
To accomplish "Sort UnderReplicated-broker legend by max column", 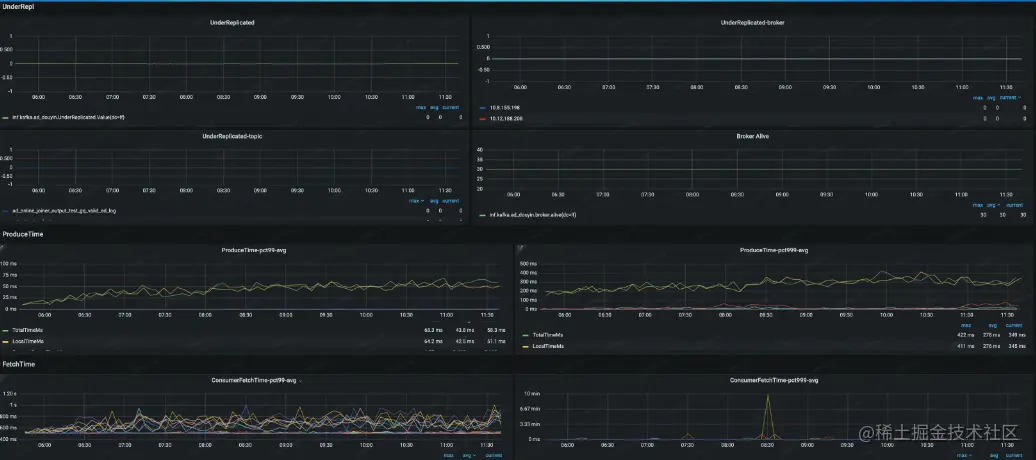I will [x=977, y=97].
